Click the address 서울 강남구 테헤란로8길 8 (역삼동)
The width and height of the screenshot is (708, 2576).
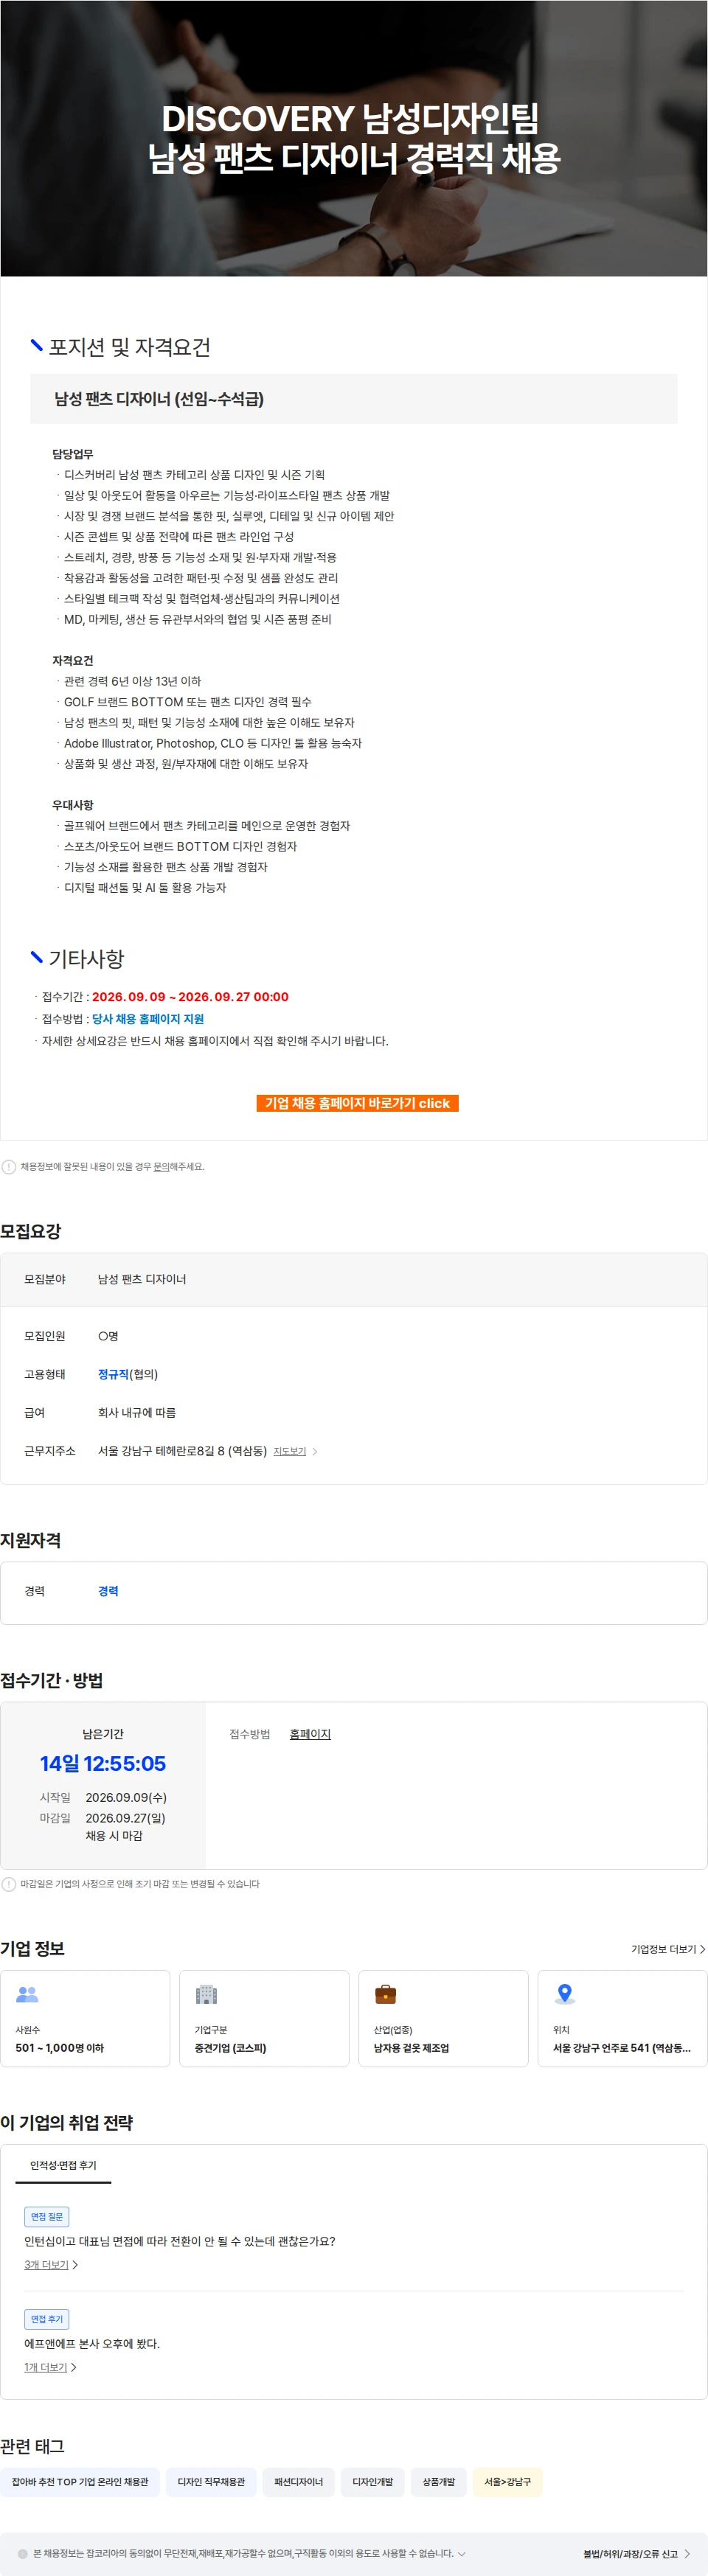tap(182, 1451)
